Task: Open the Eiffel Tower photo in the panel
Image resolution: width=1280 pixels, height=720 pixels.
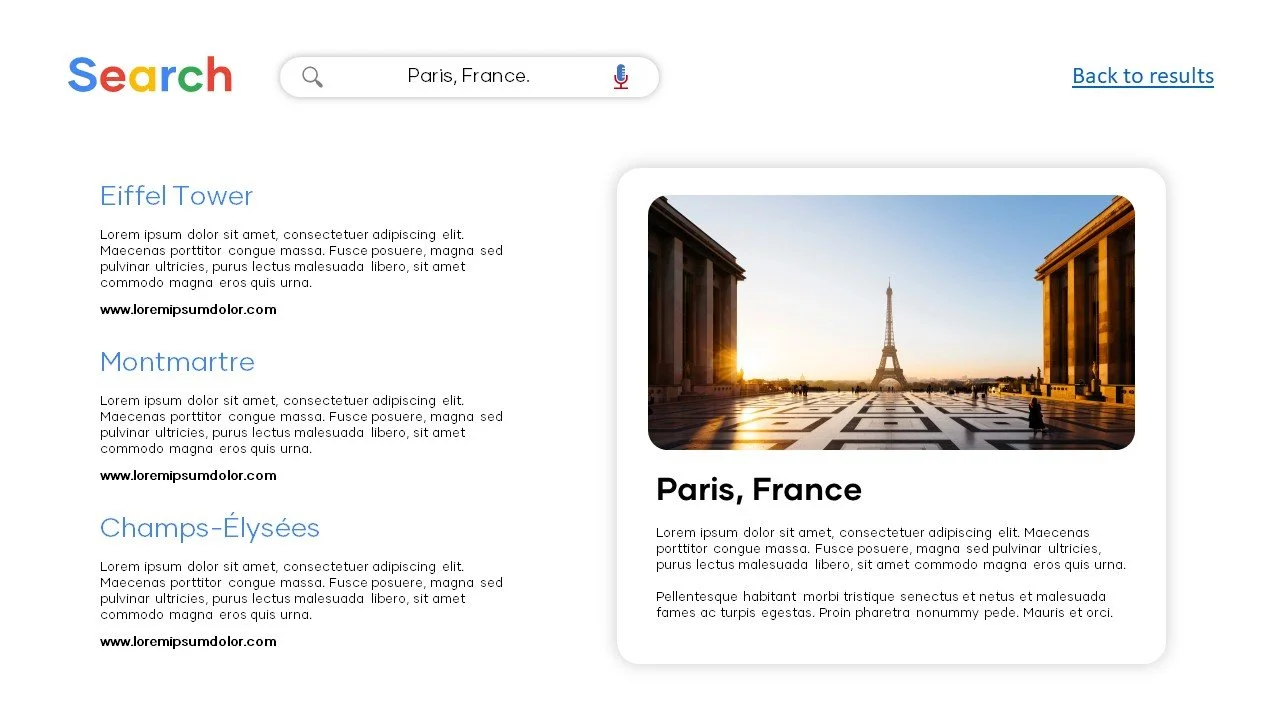Action: [891, 321]
